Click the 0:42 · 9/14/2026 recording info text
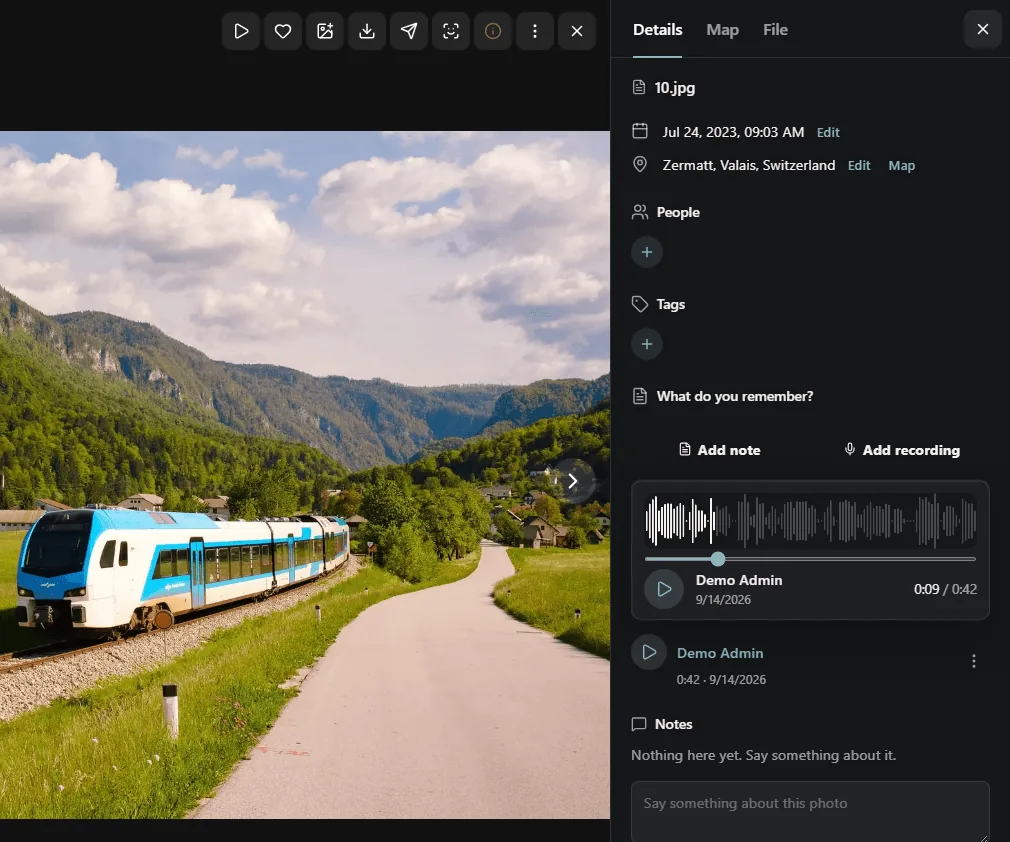 [x=721, y=680]
